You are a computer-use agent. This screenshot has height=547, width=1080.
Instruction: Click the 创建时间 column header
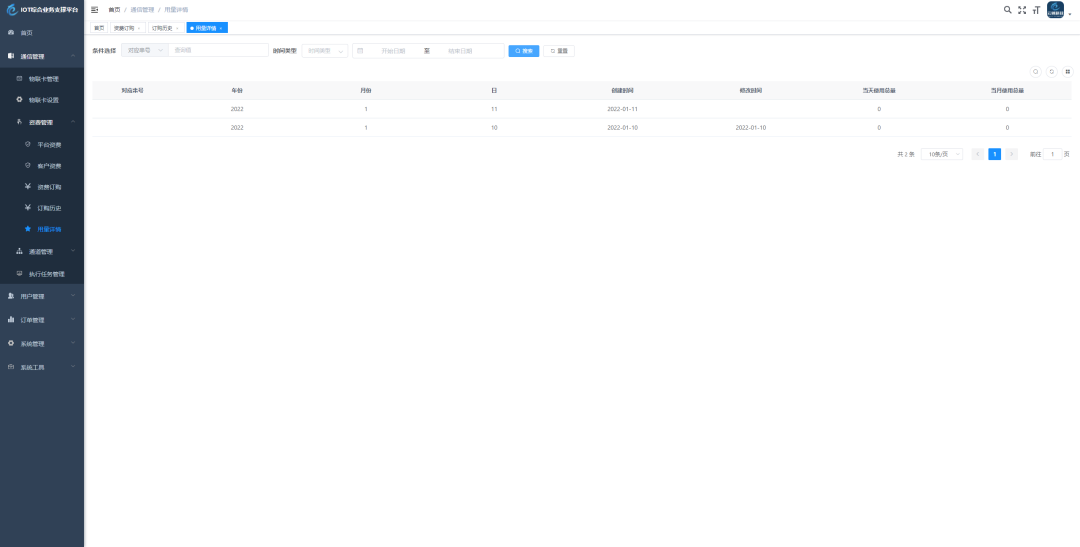(x=623, y=90)
